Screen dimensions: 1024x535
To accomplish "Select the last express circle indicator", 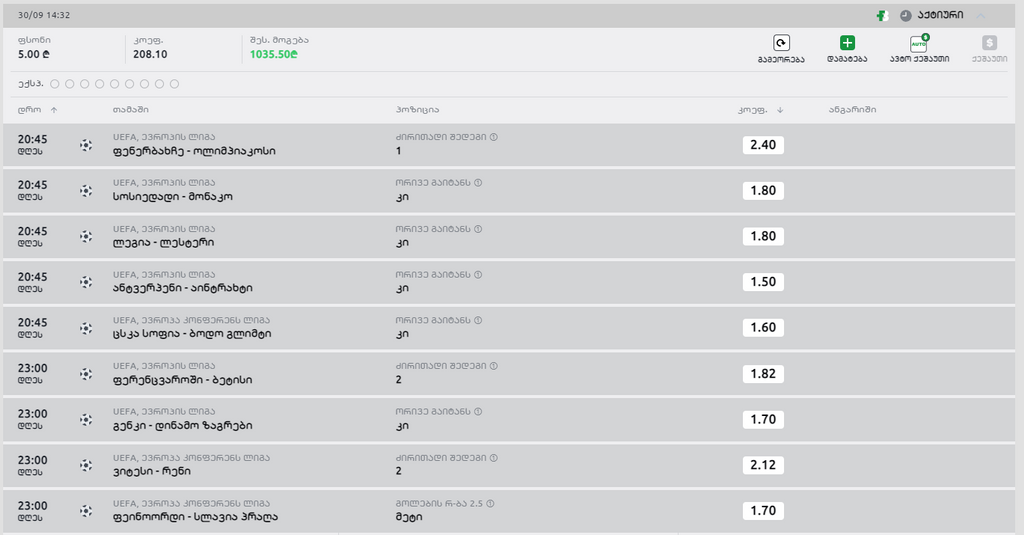I will (174, 84).
